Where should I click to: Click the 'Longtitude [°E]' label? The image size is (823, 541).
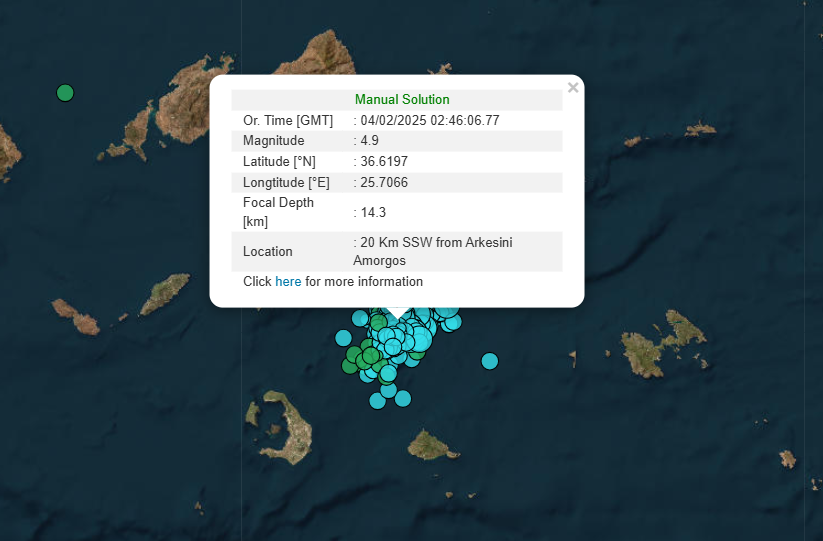[286, 183]
